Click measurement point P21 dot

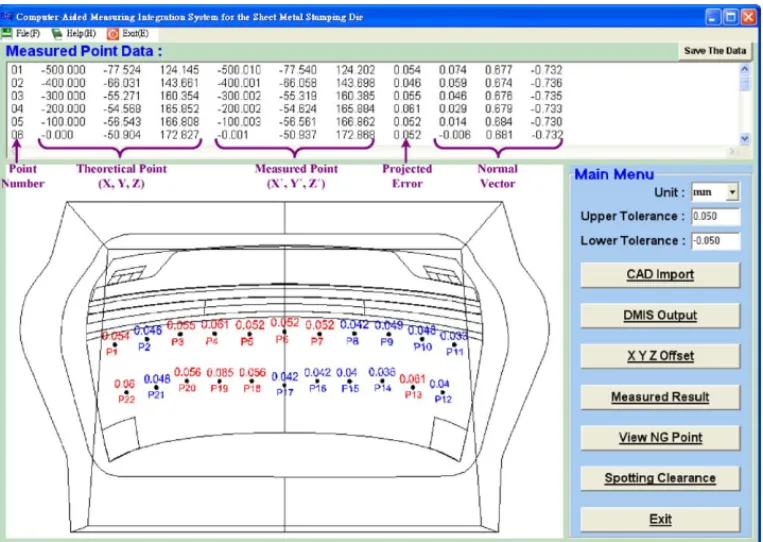[156, 387]
